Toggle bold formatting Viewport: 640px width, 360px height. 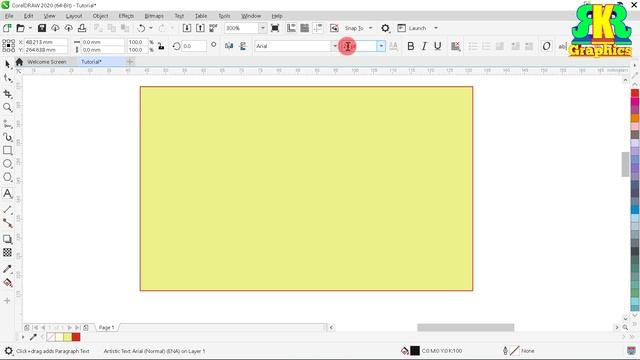click(x=411, y=46)
